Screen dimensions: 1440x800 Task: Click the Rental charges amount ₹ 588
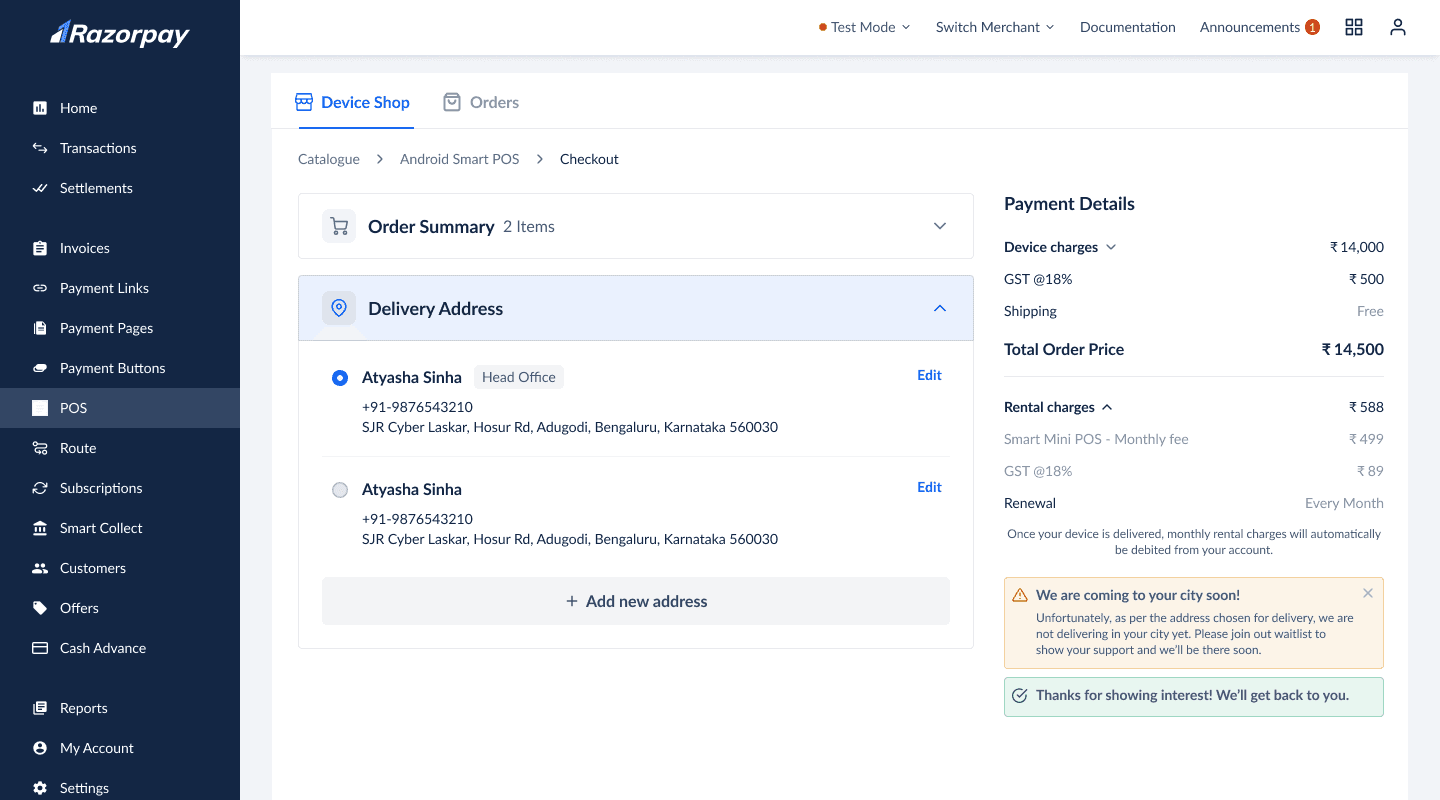click(1366, 407)
